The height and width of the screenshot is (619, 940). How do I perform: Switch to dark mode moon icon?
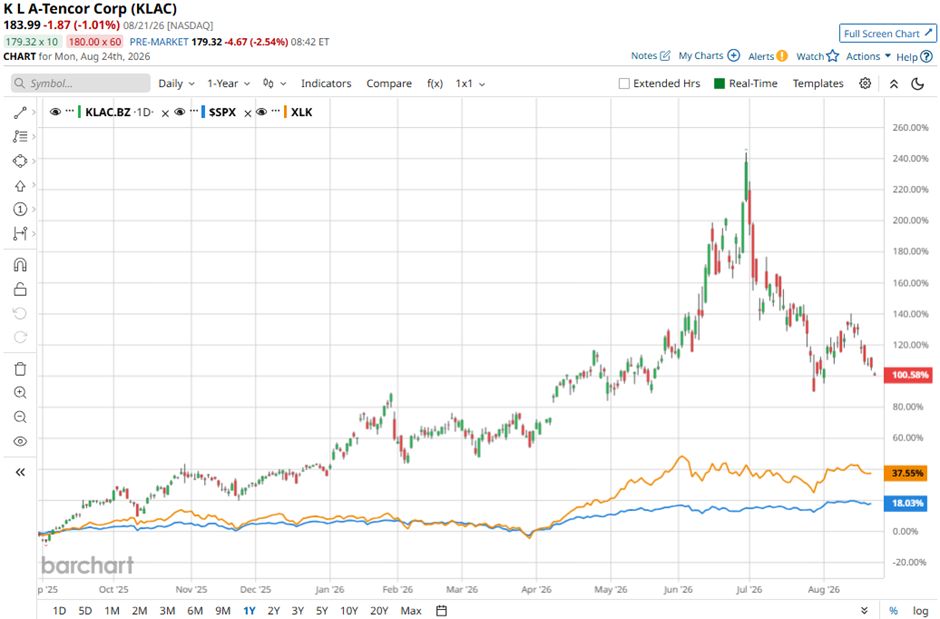(x=917, y=84)
